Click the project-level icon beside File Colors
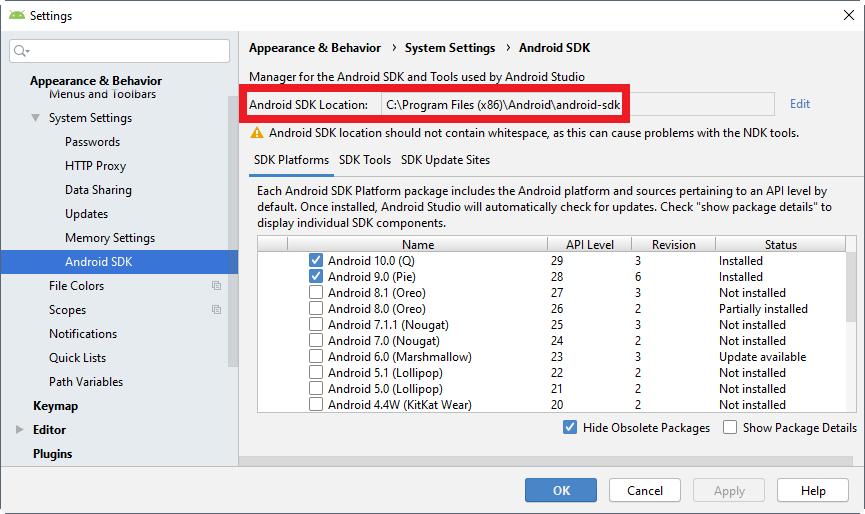Image resolution: width=865 pixels, height=514 pixels. pyautogui.click(x=216, y=286)
